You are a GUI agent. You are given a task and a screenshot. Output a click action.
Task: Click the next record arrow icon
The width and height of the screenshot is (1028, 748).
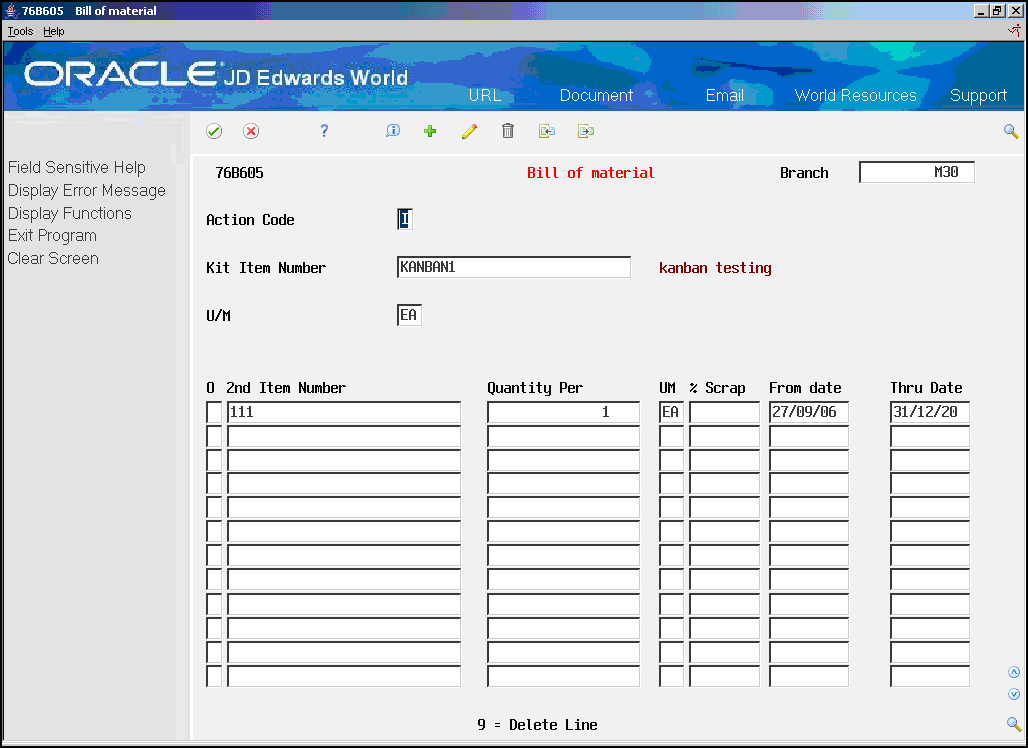coord(585,131)
